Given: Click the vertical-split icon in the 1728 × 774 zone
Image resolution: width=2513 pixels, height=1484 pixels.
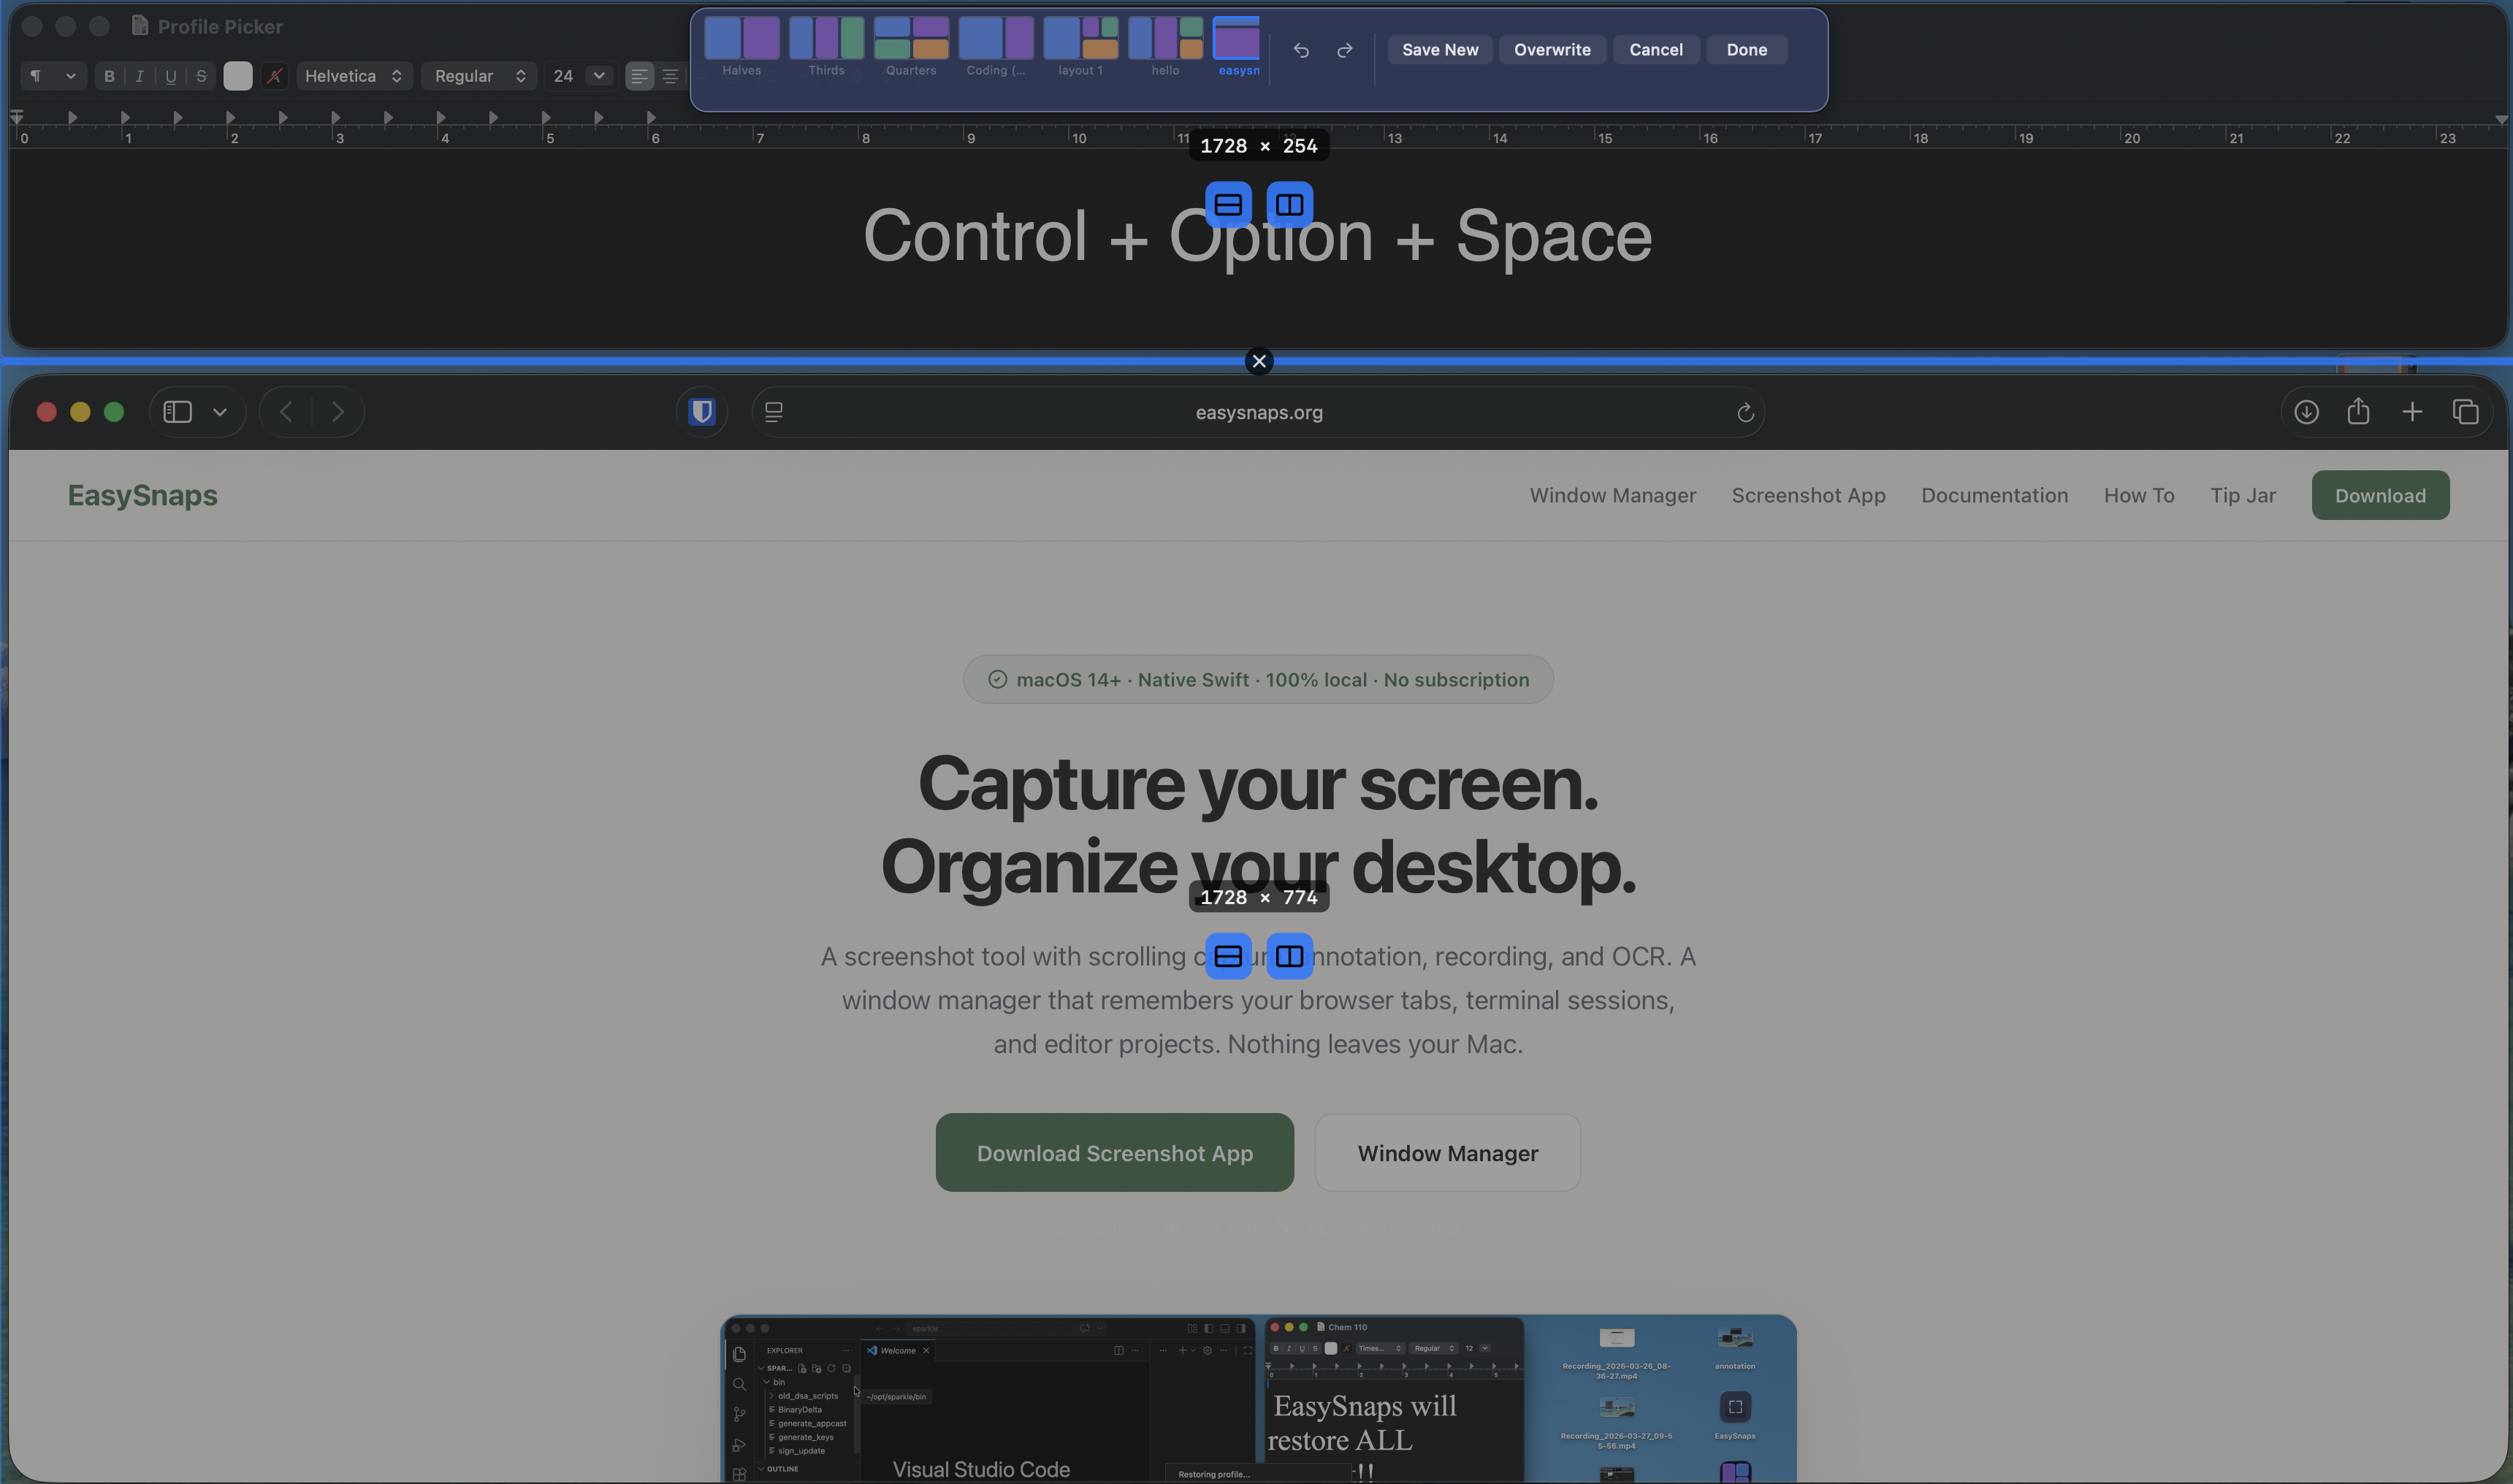Looking at the screenshot, I should (1290, 956).
